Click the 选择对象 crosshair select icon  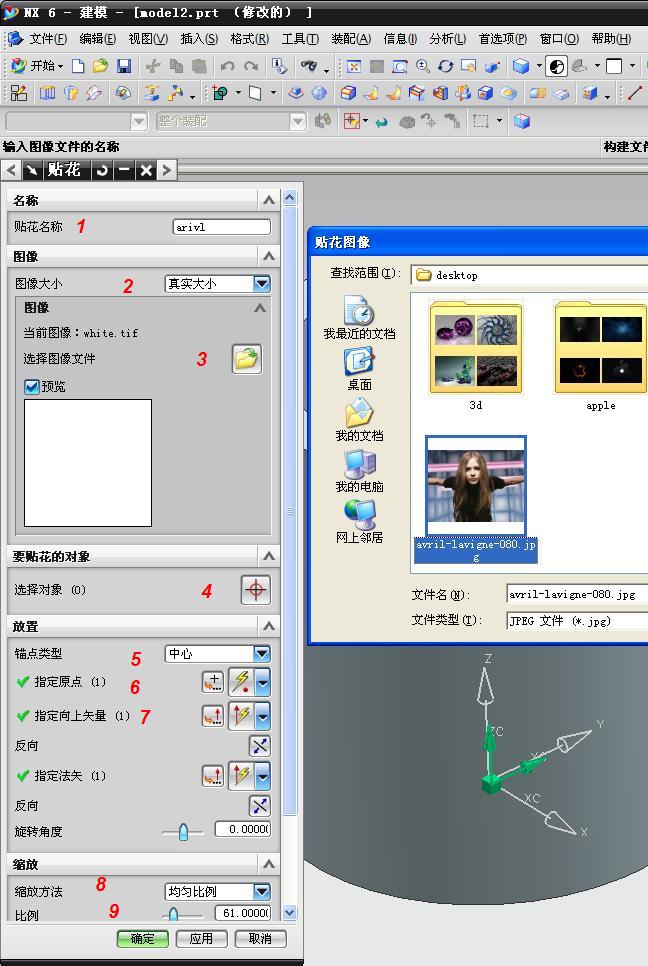click(256, 590)
